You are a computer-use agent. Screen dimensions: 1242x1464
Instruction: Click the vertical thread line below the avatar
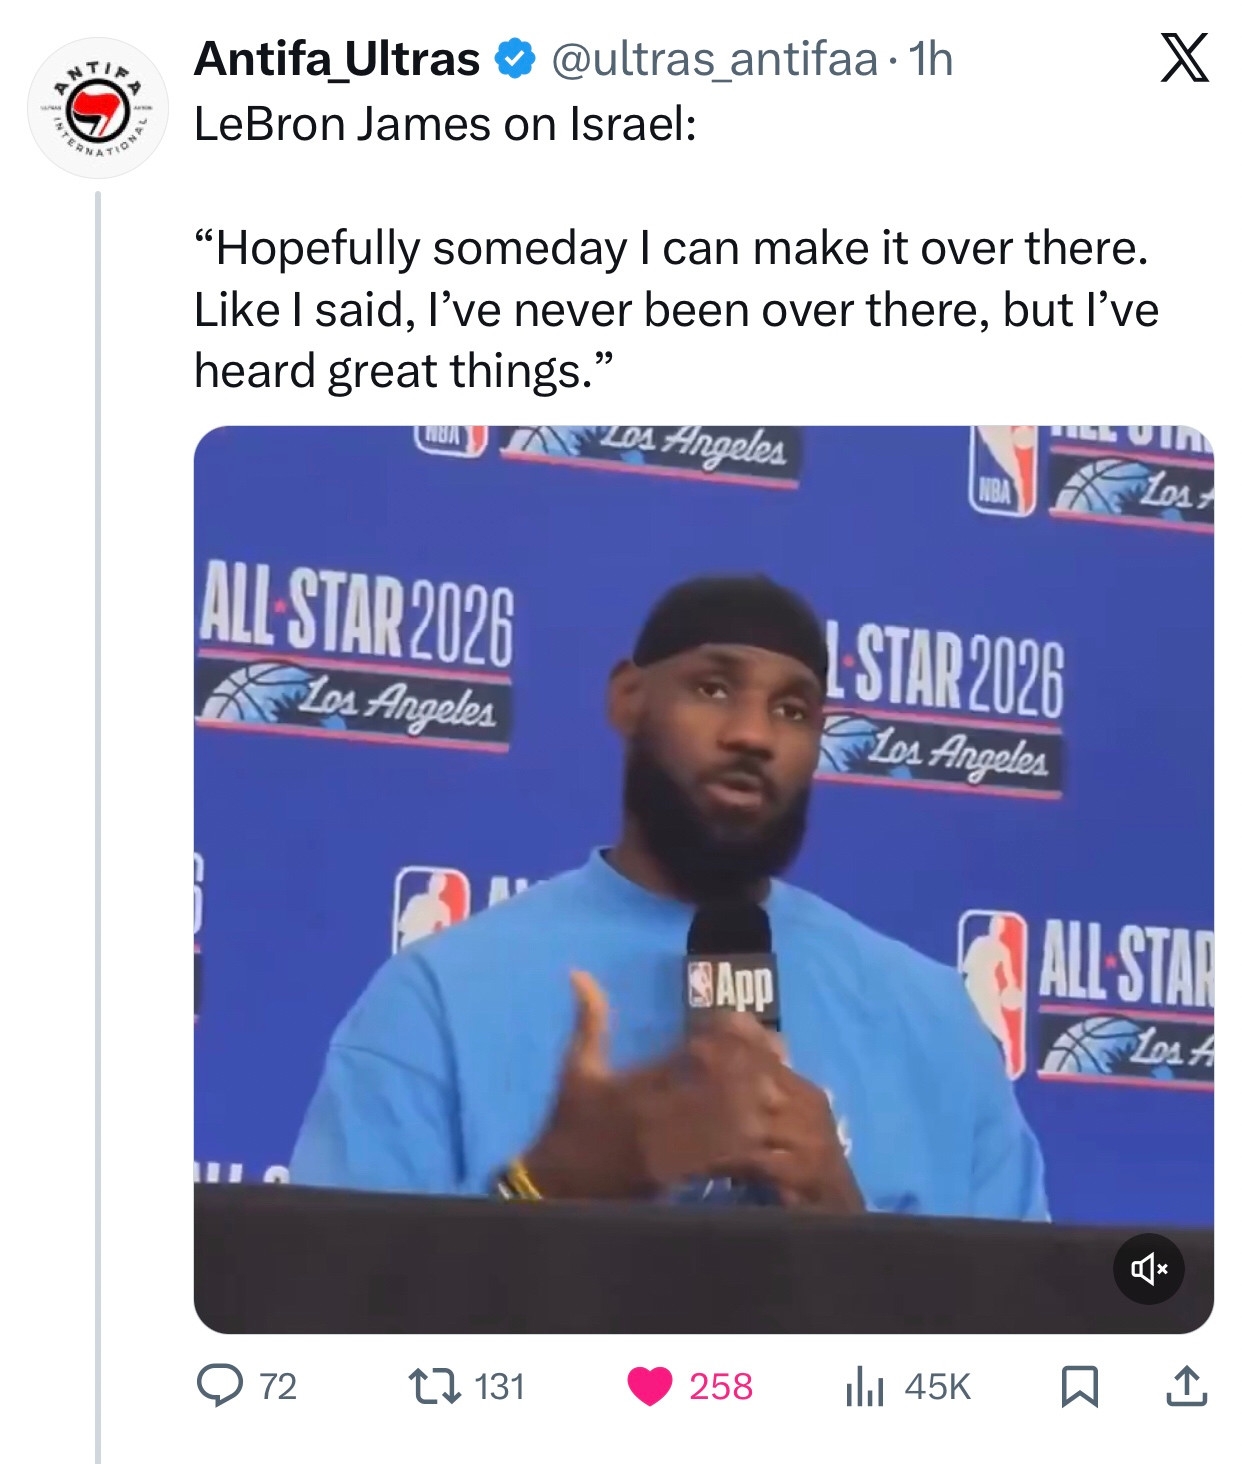[99, 800]
